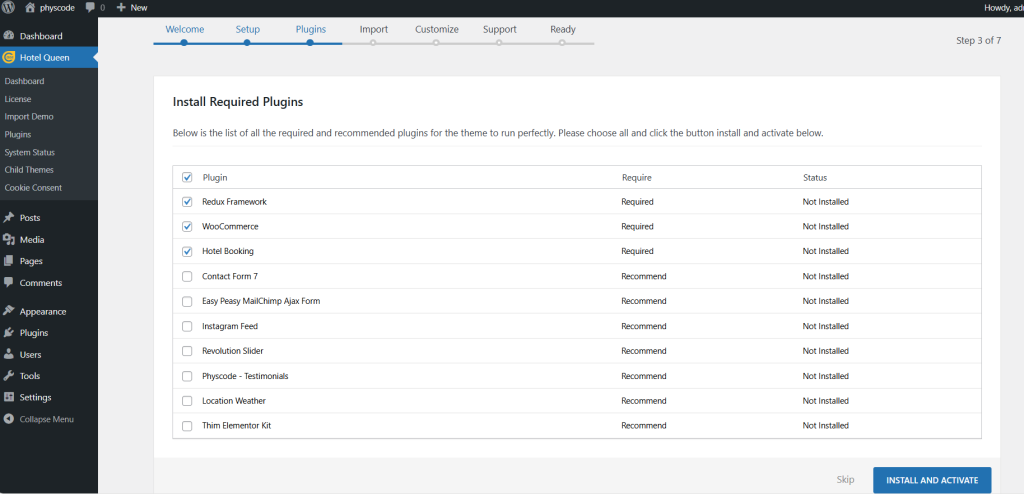This screenshot has width=1024, height=494.
Task: Click the Welcome step progress dot
Action: click(184, 43)
